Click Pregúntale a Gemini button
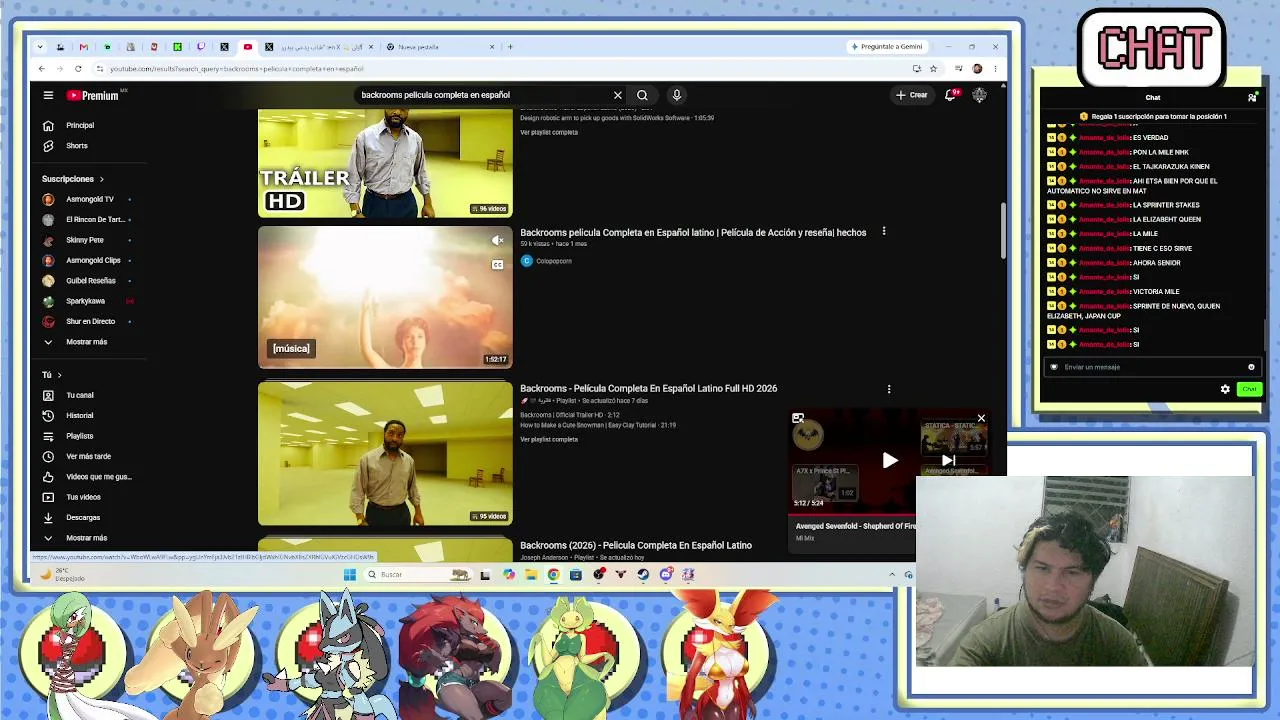The width and height of the screenshot is (1280, 720). pos(887,47)
